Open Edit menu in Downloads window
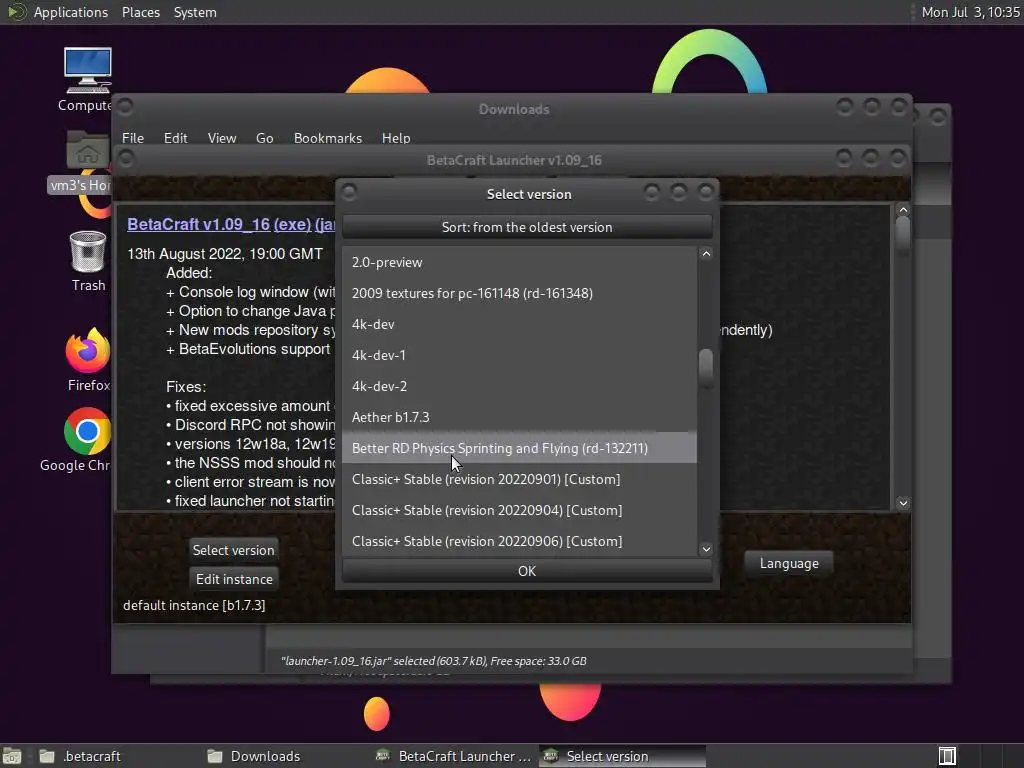Image resolution: width=1024 pixels, height=768 pixels. [x=175, y=138]
